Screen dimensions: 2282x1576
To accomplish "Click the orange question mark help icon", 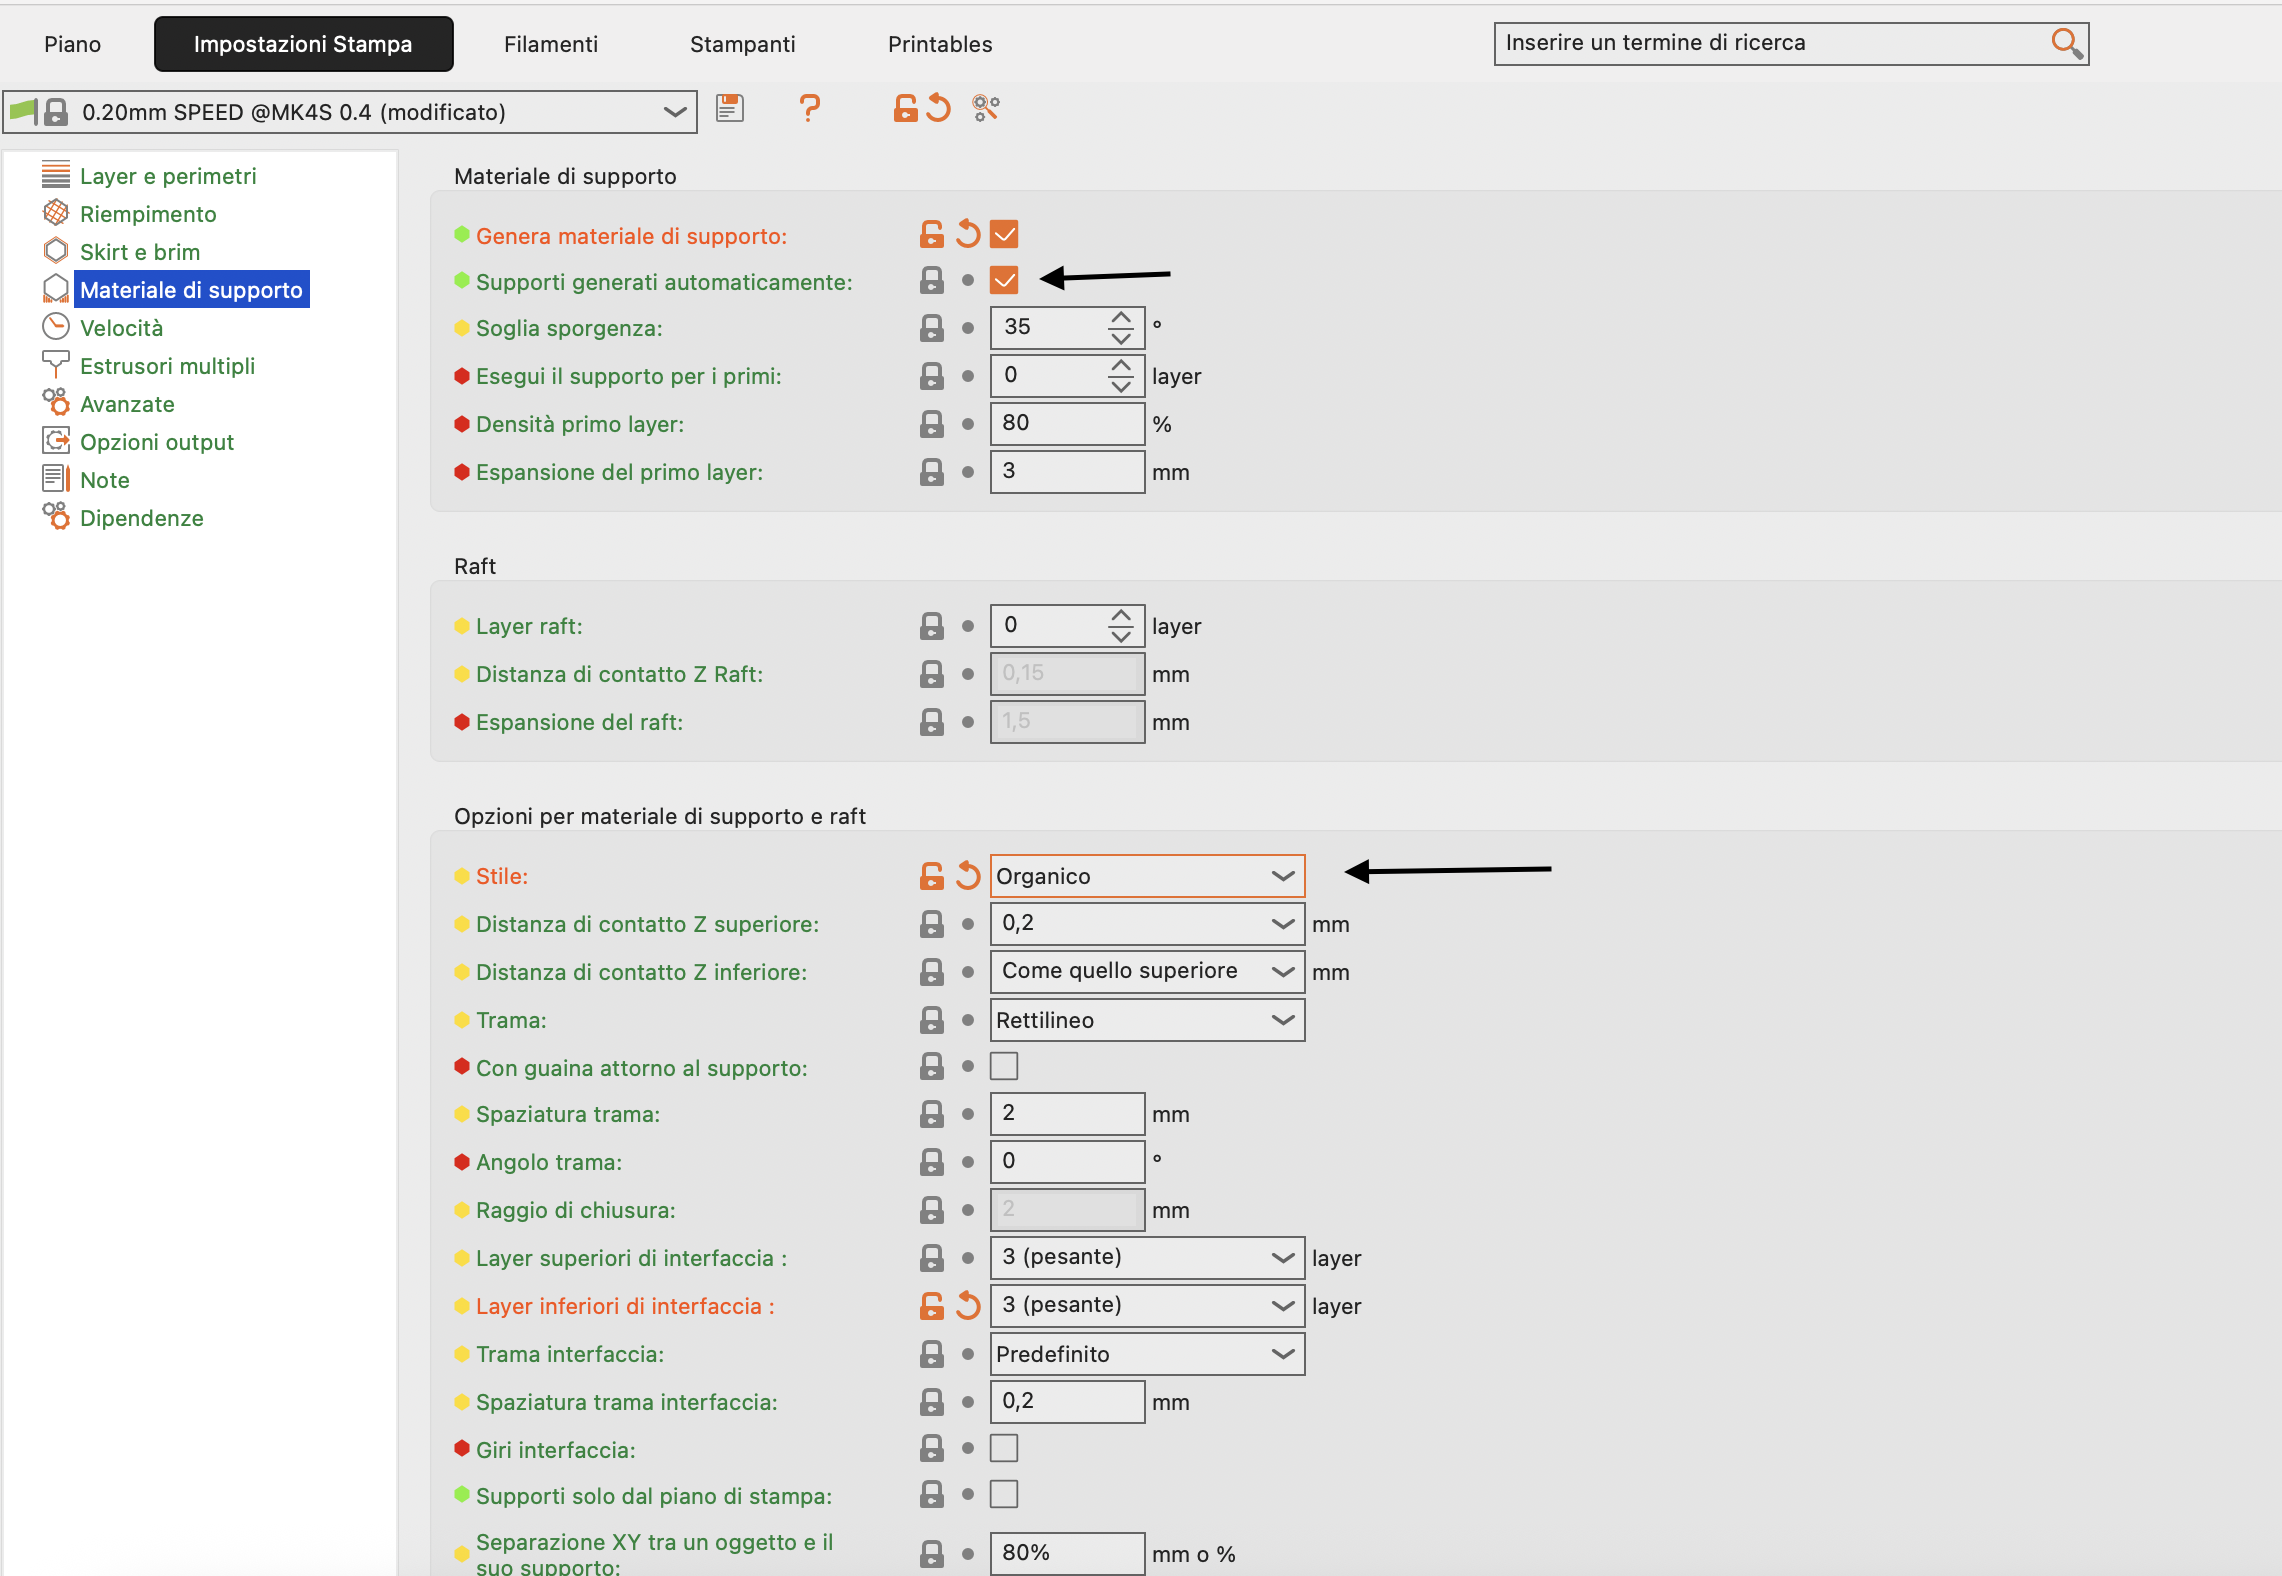I will coord(809,108).
